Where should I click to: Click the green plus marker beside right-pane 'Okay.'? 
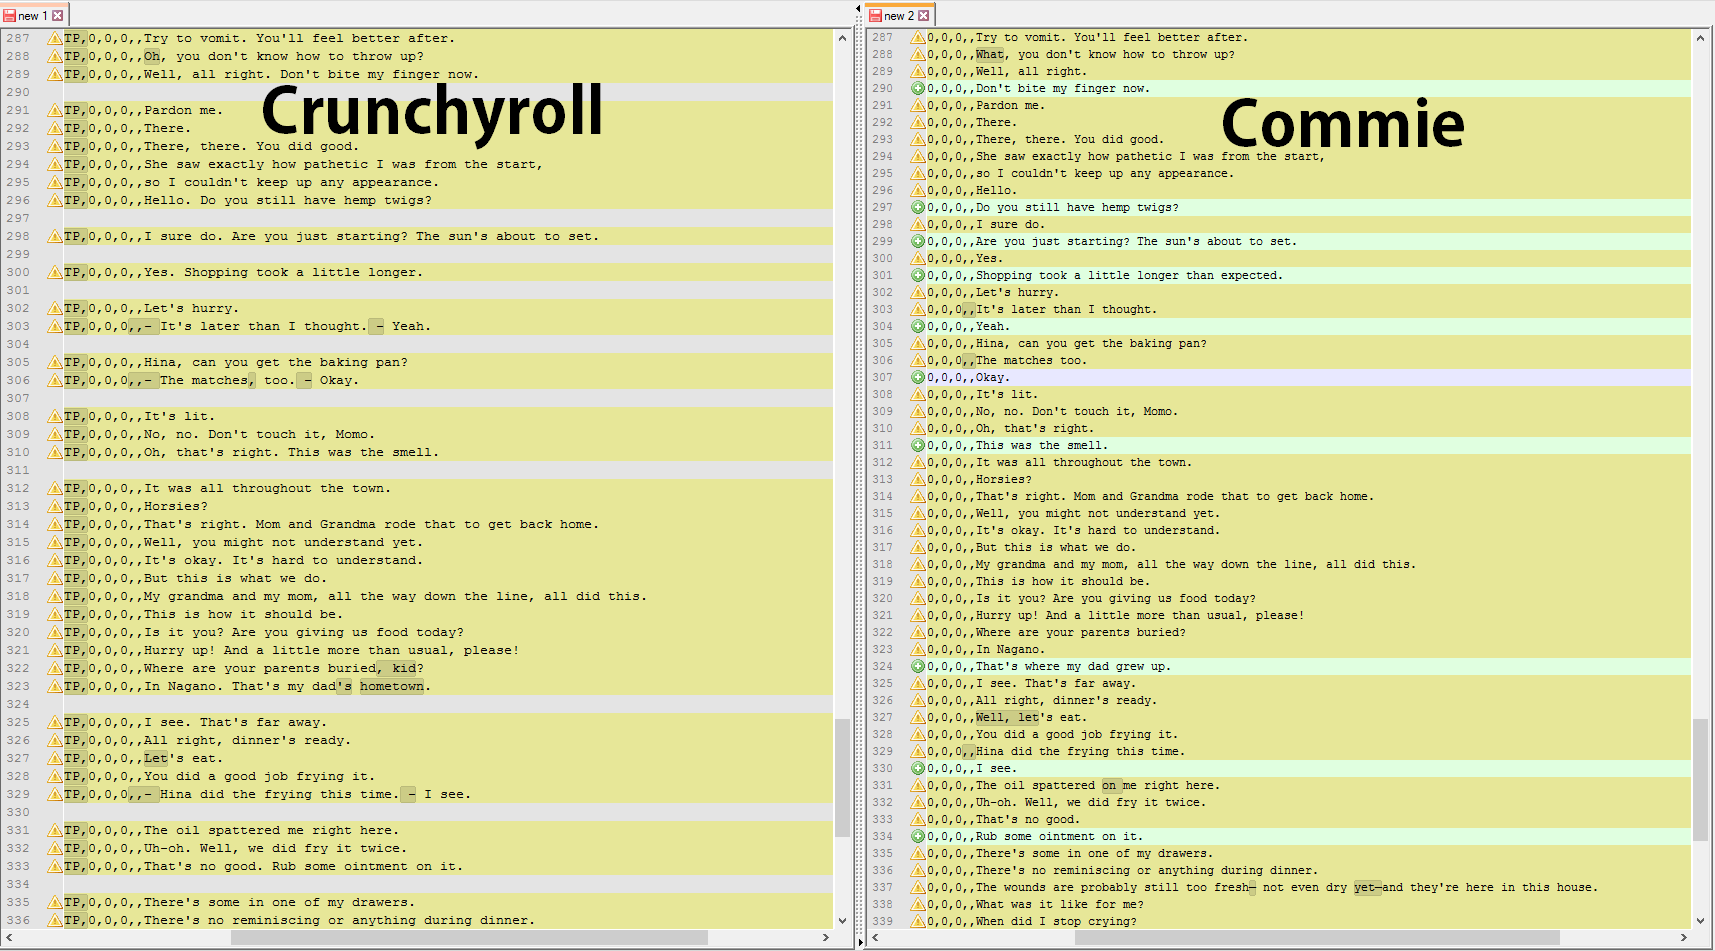[x=917, y=377]
